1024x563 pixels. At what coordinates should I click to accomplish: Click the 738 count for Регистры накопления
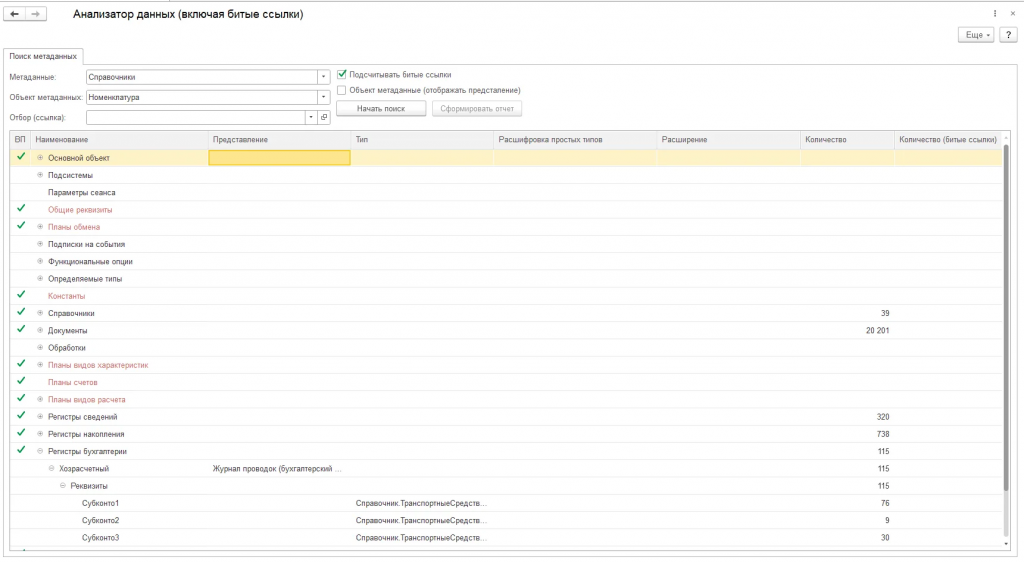click(883, 434)
